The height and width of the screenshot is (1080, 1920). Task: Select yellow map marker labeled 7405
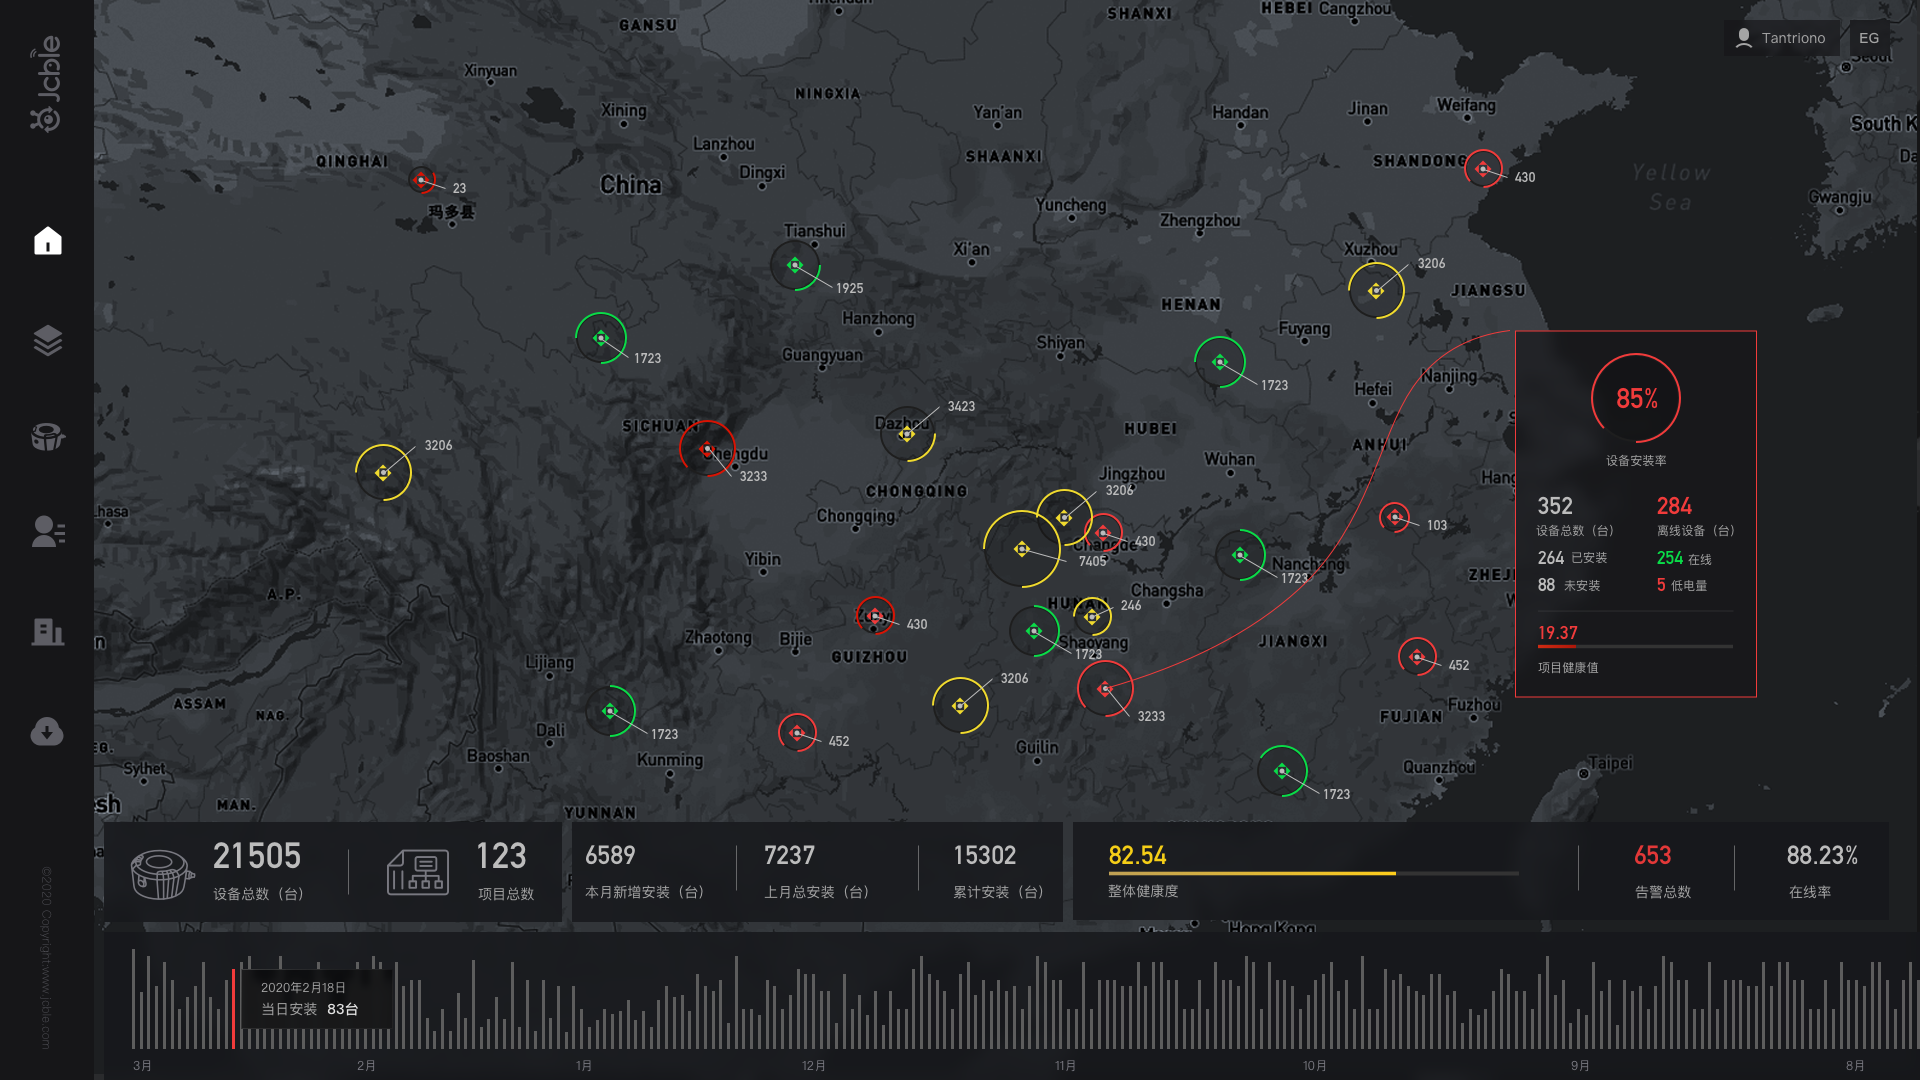(x=1021, y=549)
